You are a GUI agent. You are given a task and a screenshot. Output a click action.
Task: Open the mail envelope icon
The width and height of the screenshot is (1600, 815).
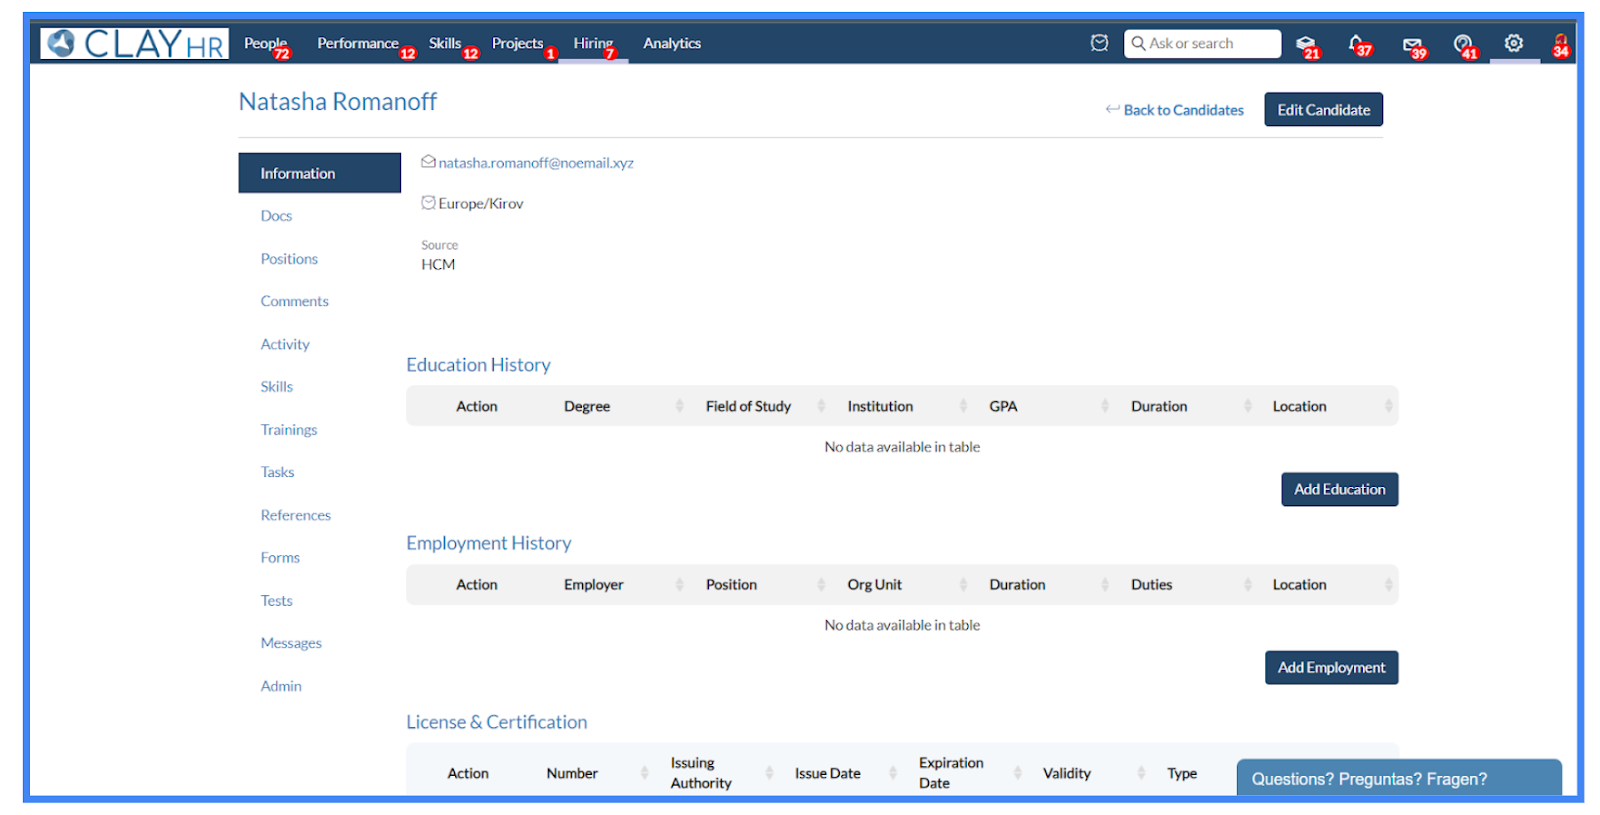tap(1413, 45)
